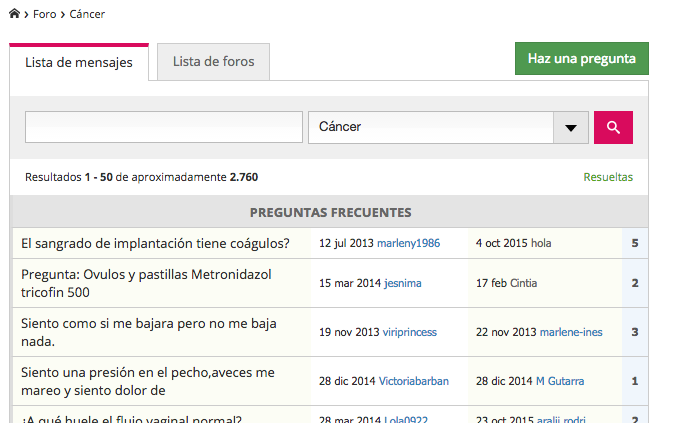Click date '15 mar 2014'

click(x=349, y=283)
